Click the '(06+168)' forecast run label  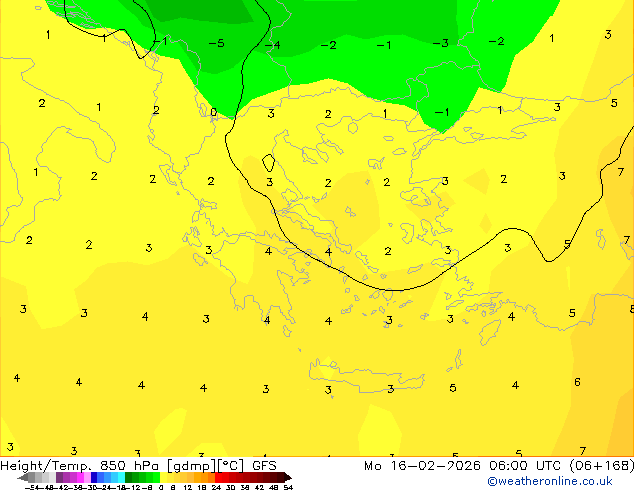coord(602,466)
